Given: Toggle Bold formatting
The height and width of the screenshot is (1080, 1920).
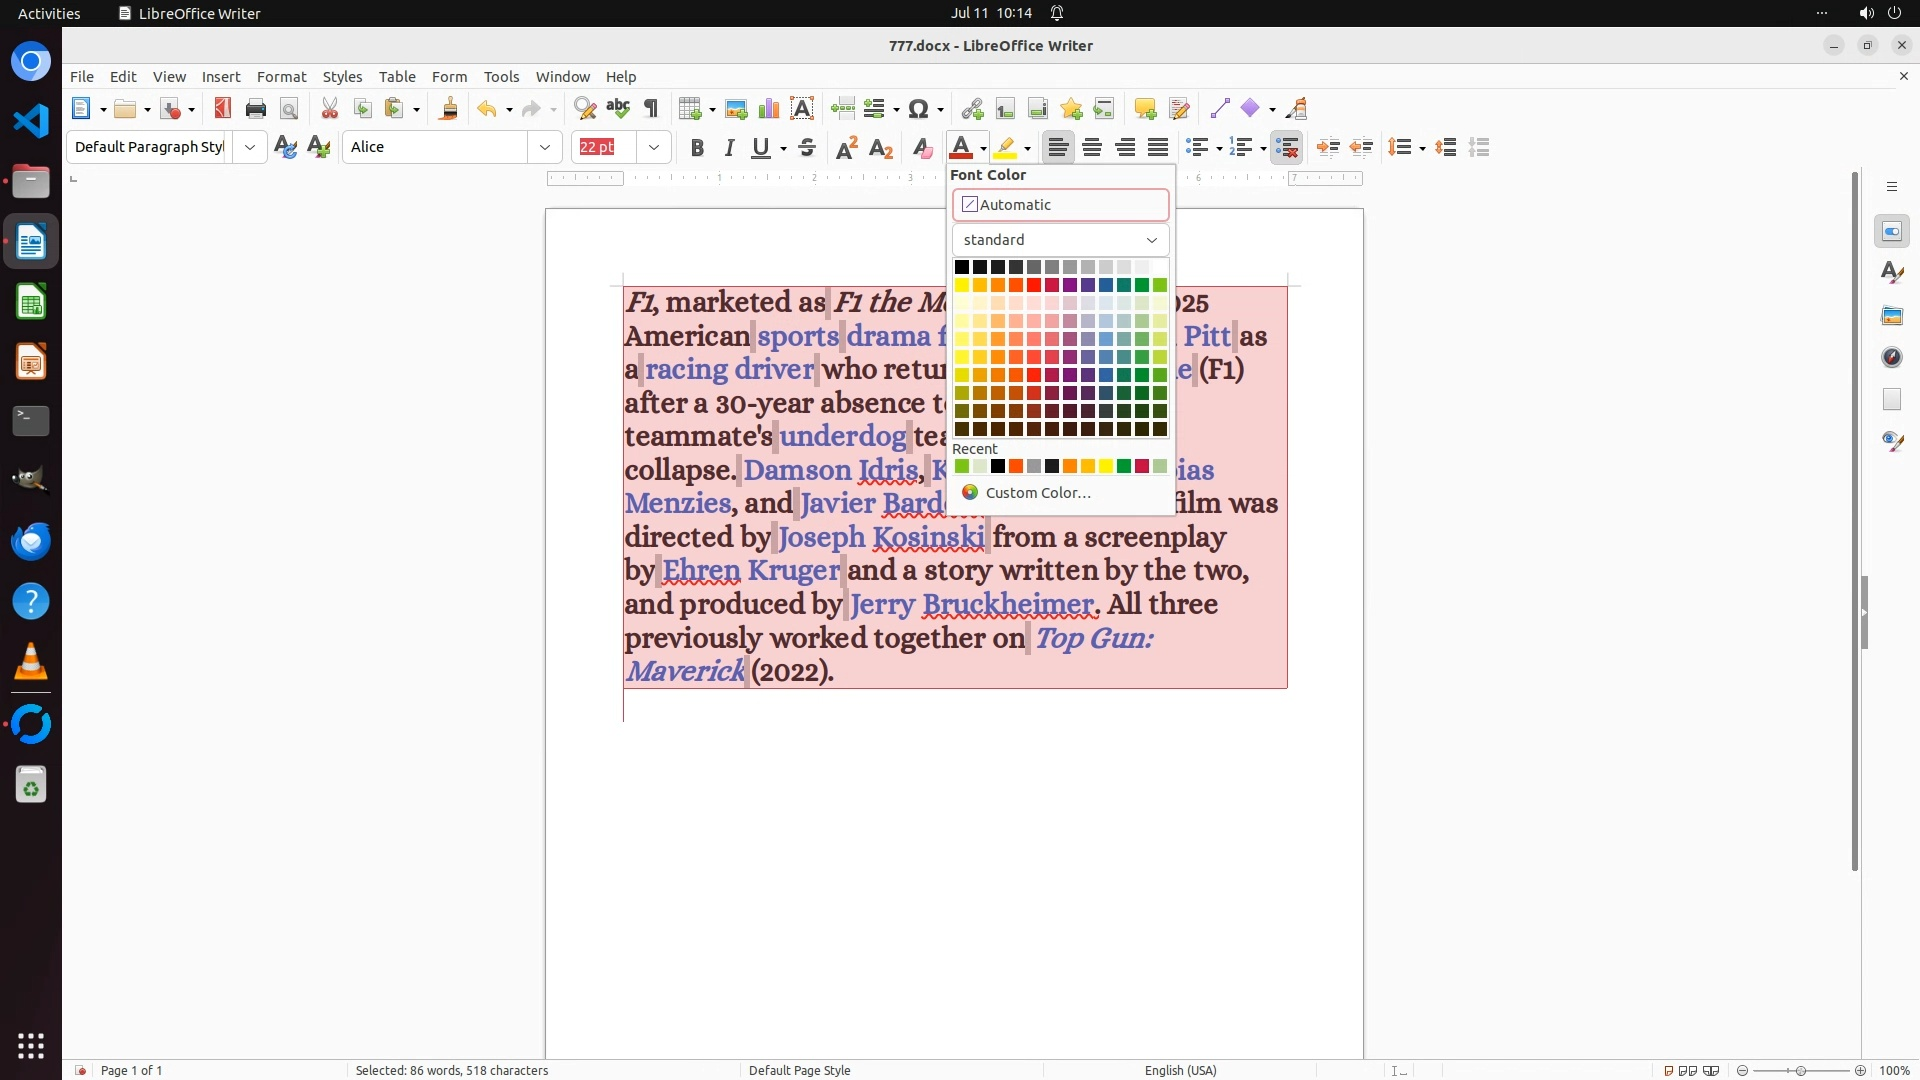Looking at the screenshot, I should click(x=697, y=148).
